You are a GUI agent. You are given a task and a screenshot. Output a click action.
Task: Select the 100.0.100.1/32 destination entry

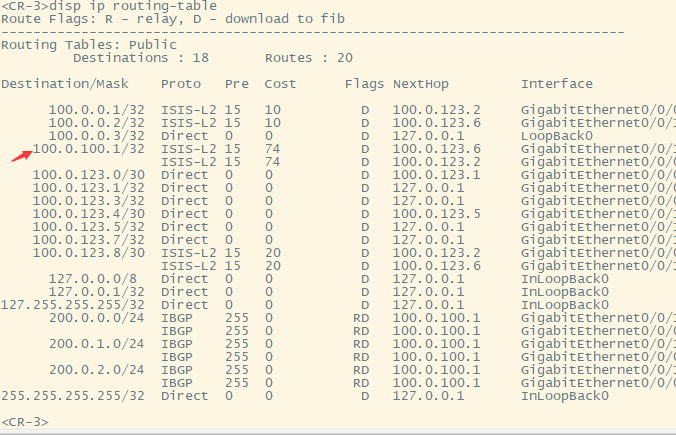88,148
